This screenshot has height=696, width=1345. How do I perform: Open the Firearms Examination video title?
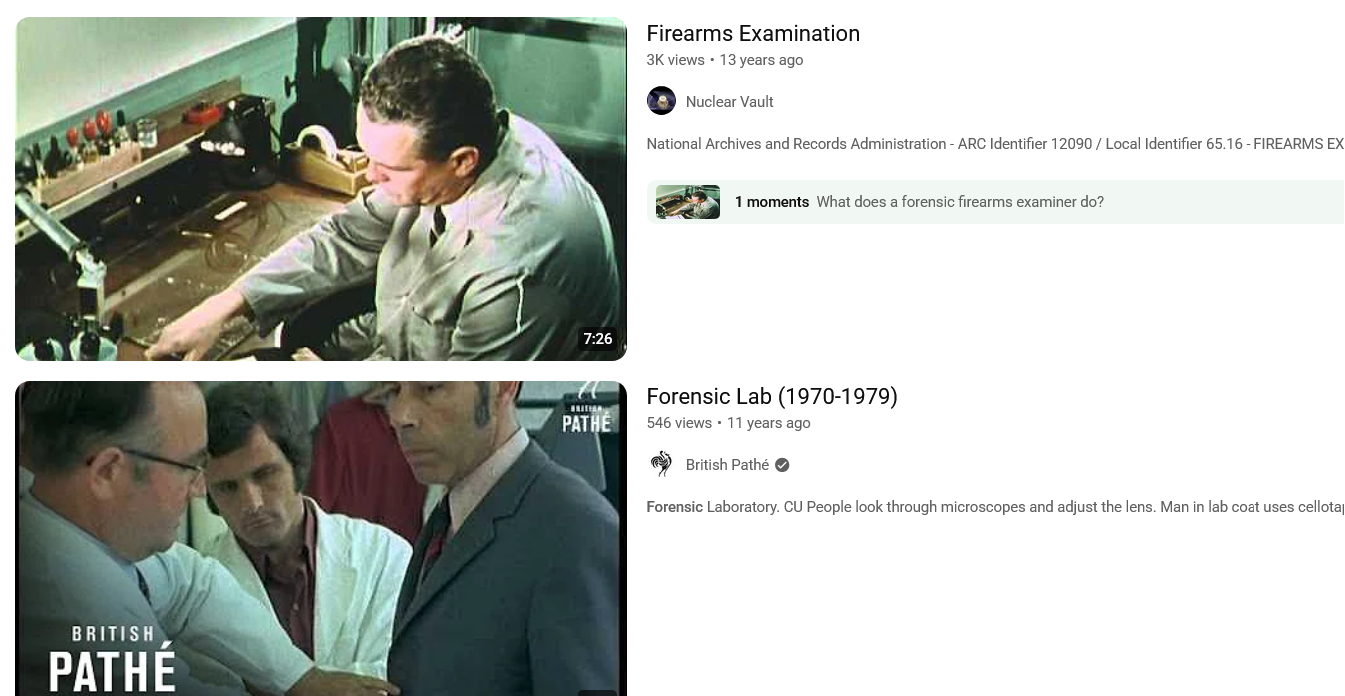pos(753,33)
